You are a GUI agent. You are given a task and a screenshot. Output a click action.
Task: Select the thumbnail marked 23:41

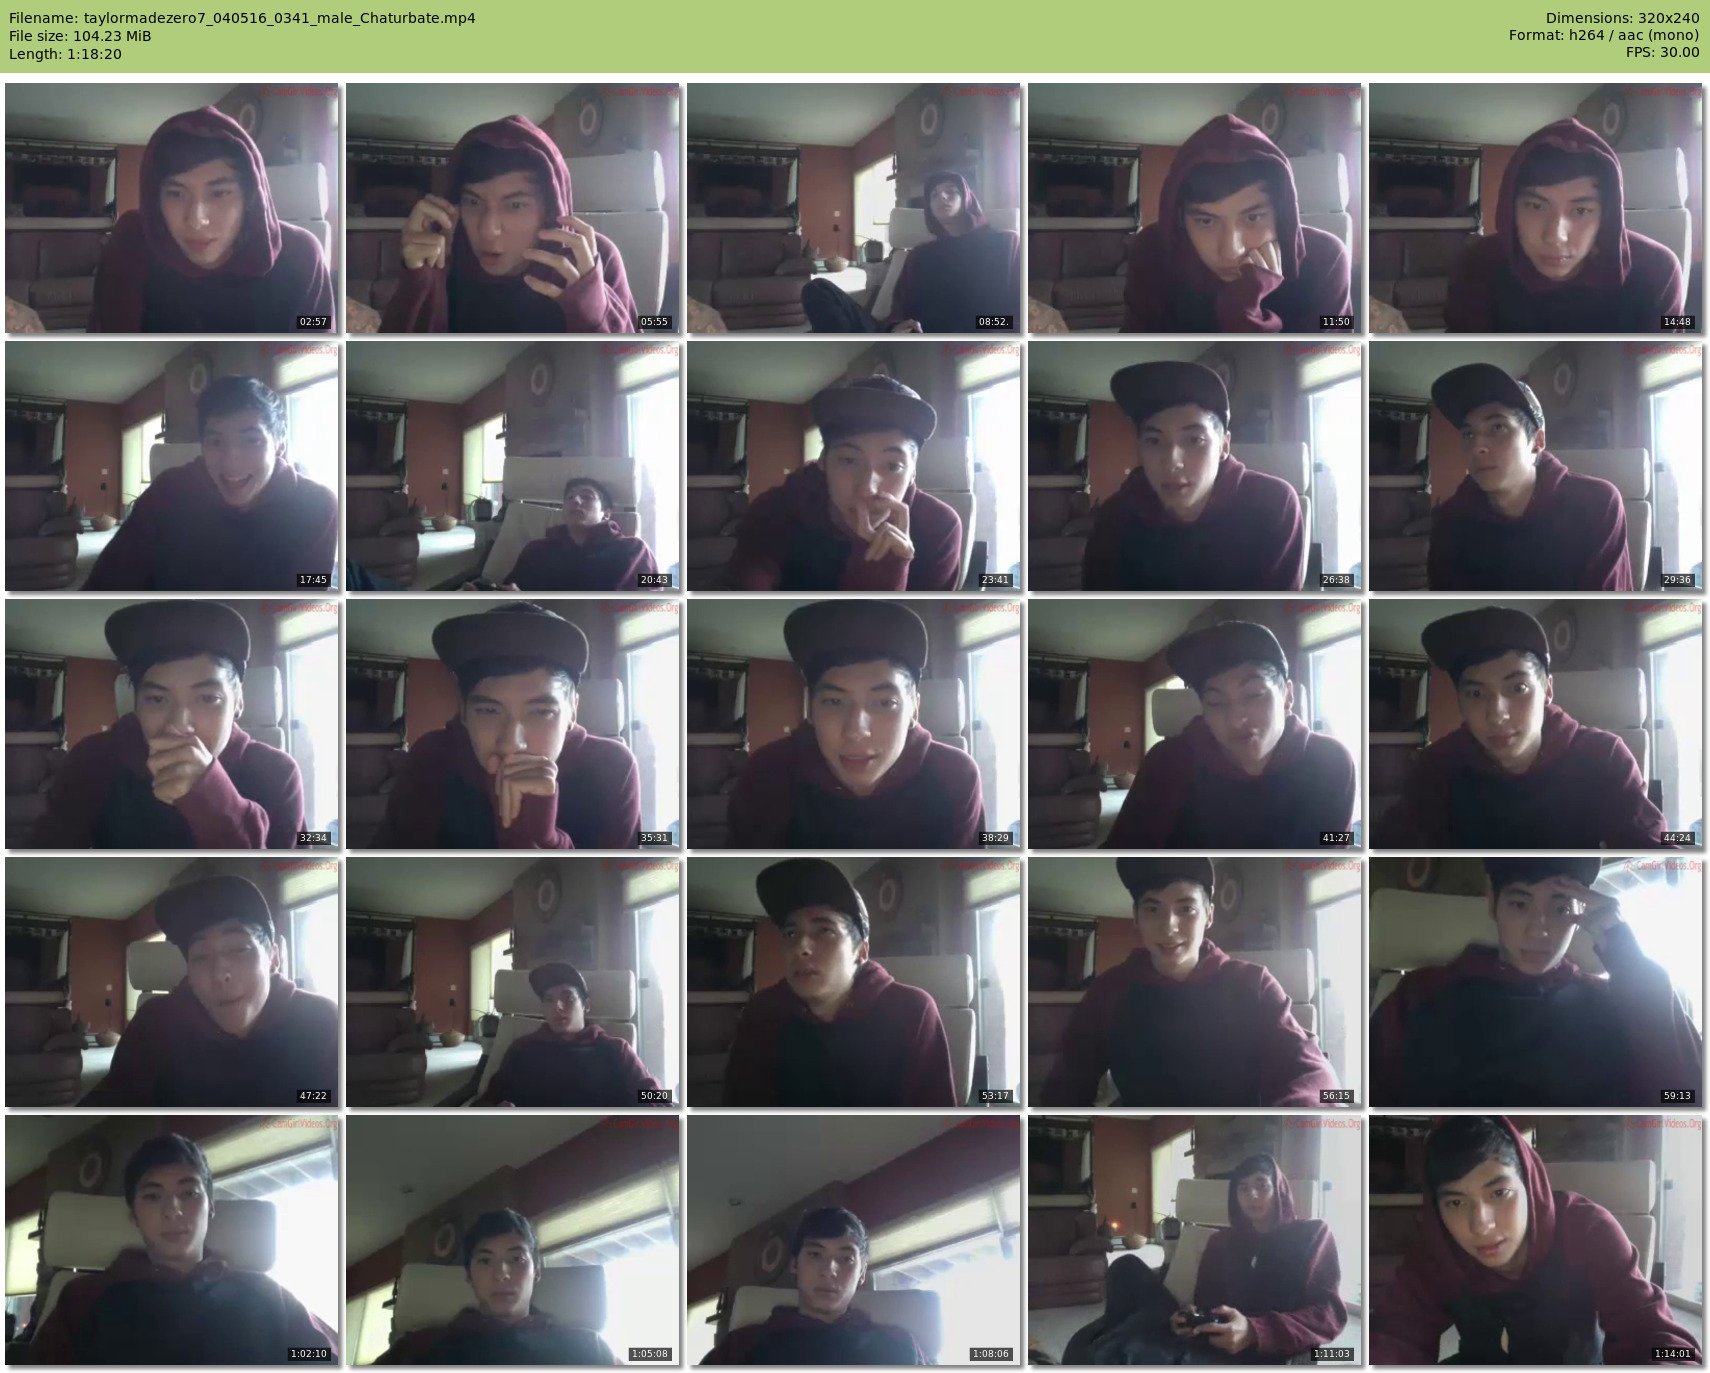(854, 466)
